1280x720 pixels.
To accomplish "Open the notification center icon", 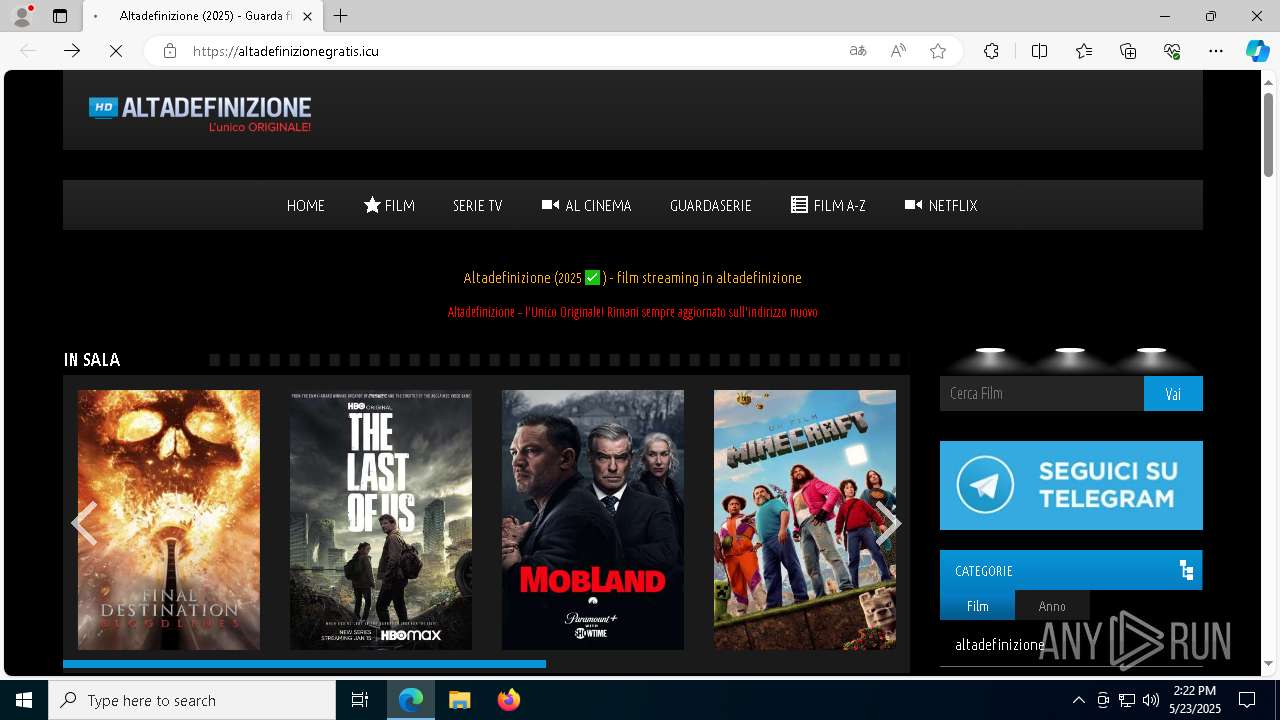I will [x=1247, y=700].
